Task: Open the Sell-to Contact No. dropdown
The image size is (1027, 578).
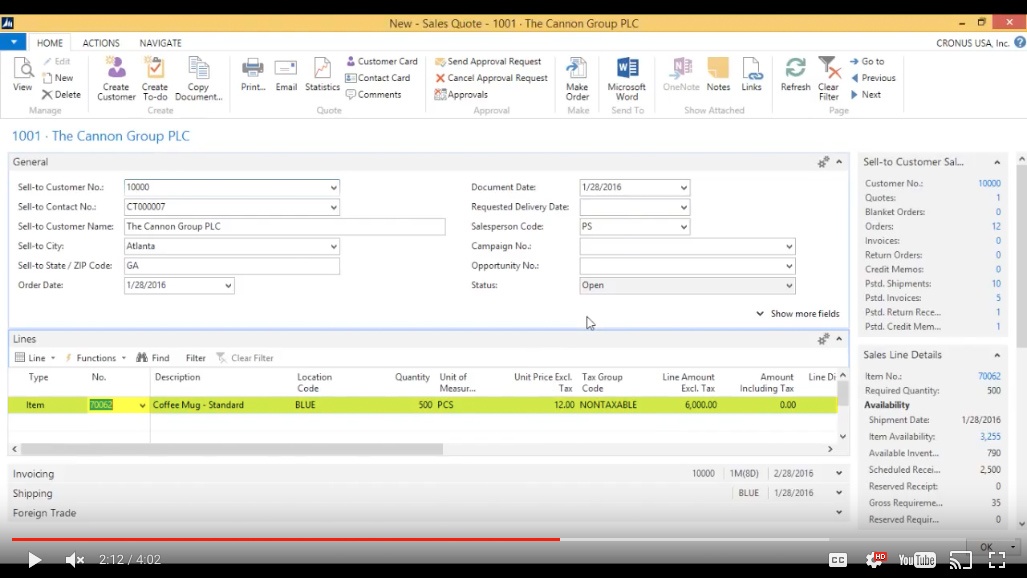Action: (333, 207)
